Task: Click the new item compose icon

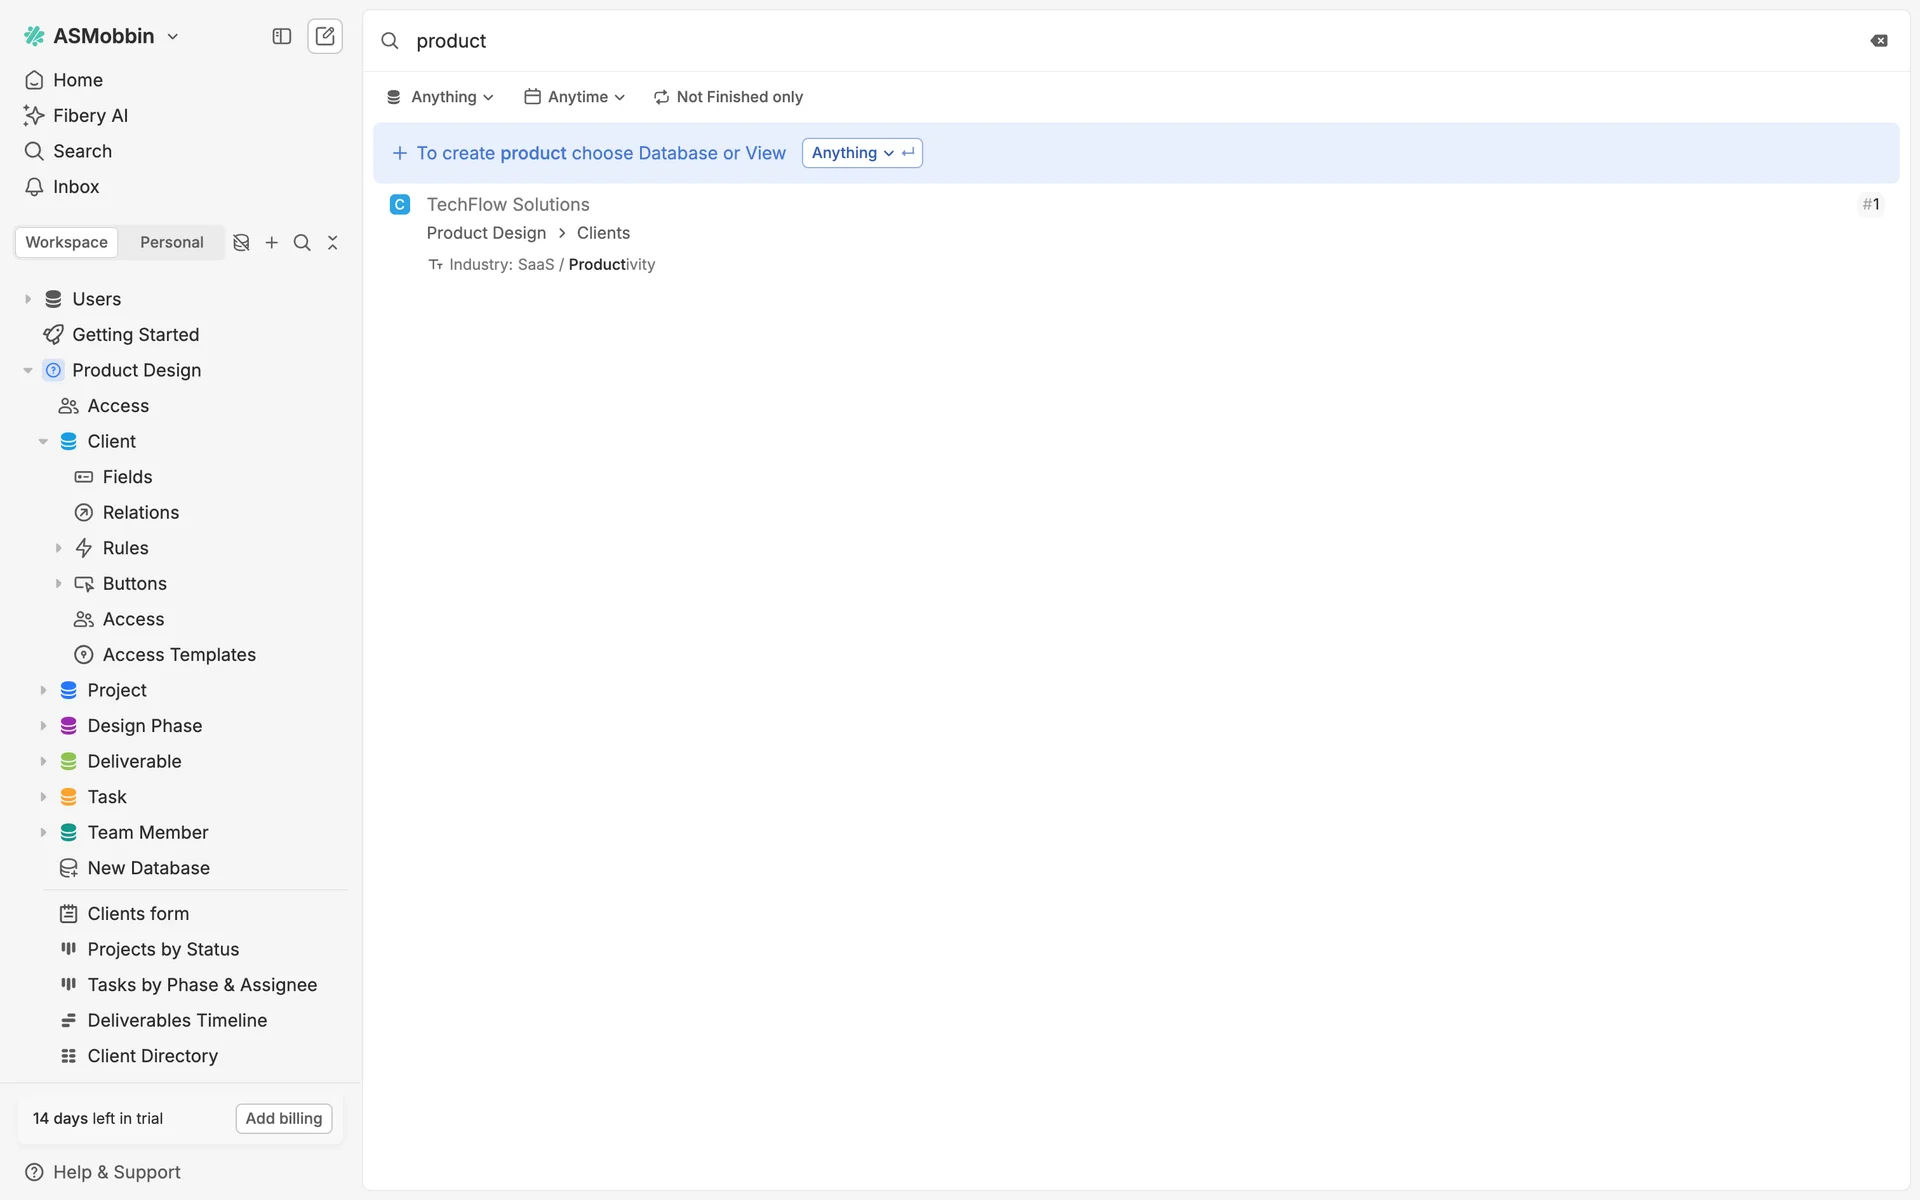Action: (x=325, y=36)
